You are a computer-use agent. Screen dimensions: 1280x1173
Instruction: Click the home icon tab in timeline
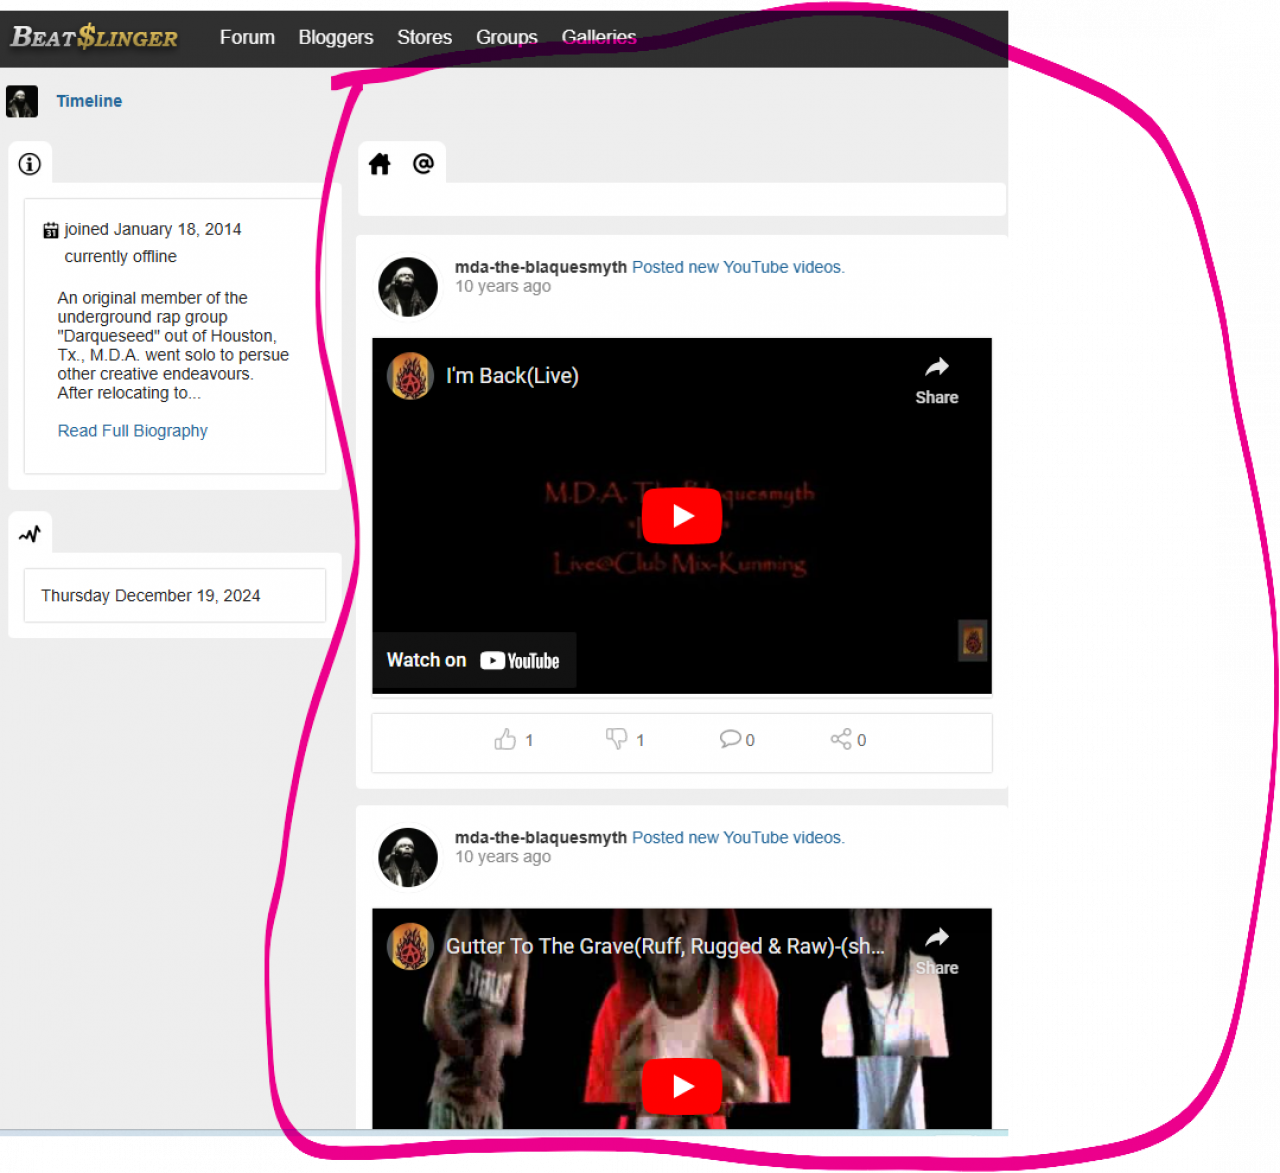click(380, 164)
